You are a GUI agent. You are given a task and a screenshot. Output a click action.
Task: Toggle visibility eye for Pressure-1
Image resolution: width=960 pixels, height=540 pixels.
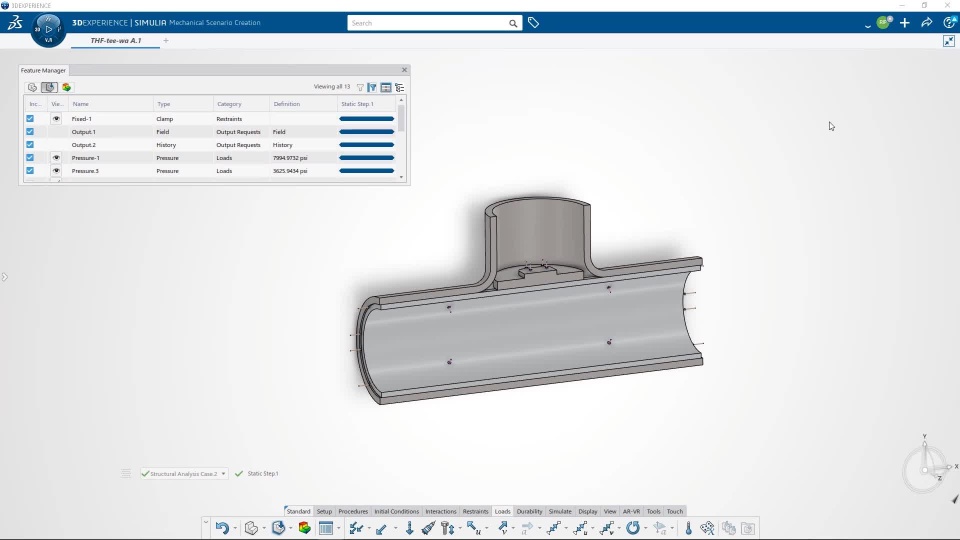click(x=56, y=157)
